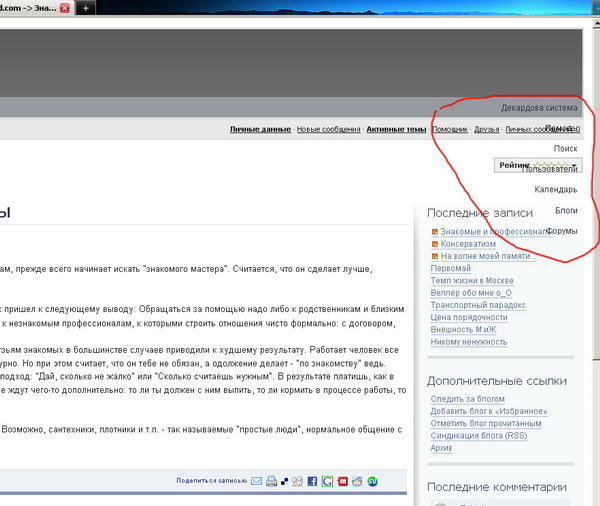Click the Delicious bookmark share icon
This screenshot has height=506, width=600.
click(x=285, y=481)
